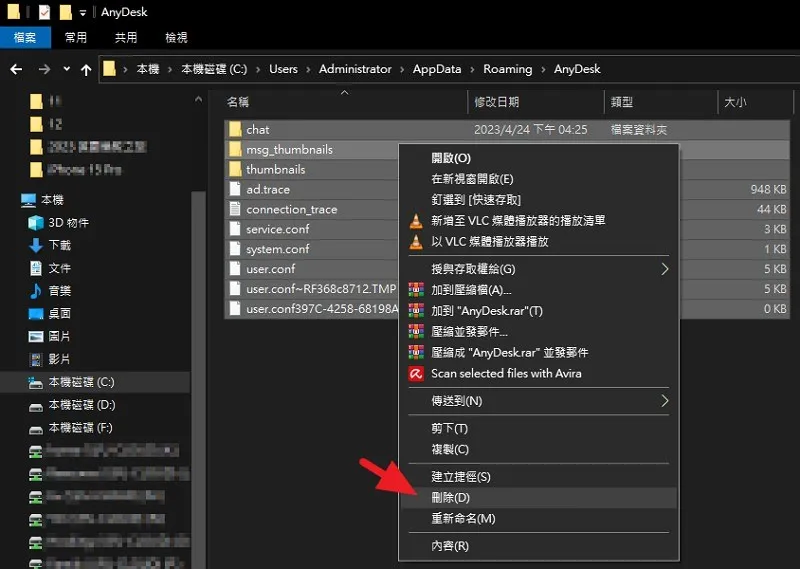Open the 檔案 ribbon tab
Screen dimensions: 800x569
tap(25, 37)
